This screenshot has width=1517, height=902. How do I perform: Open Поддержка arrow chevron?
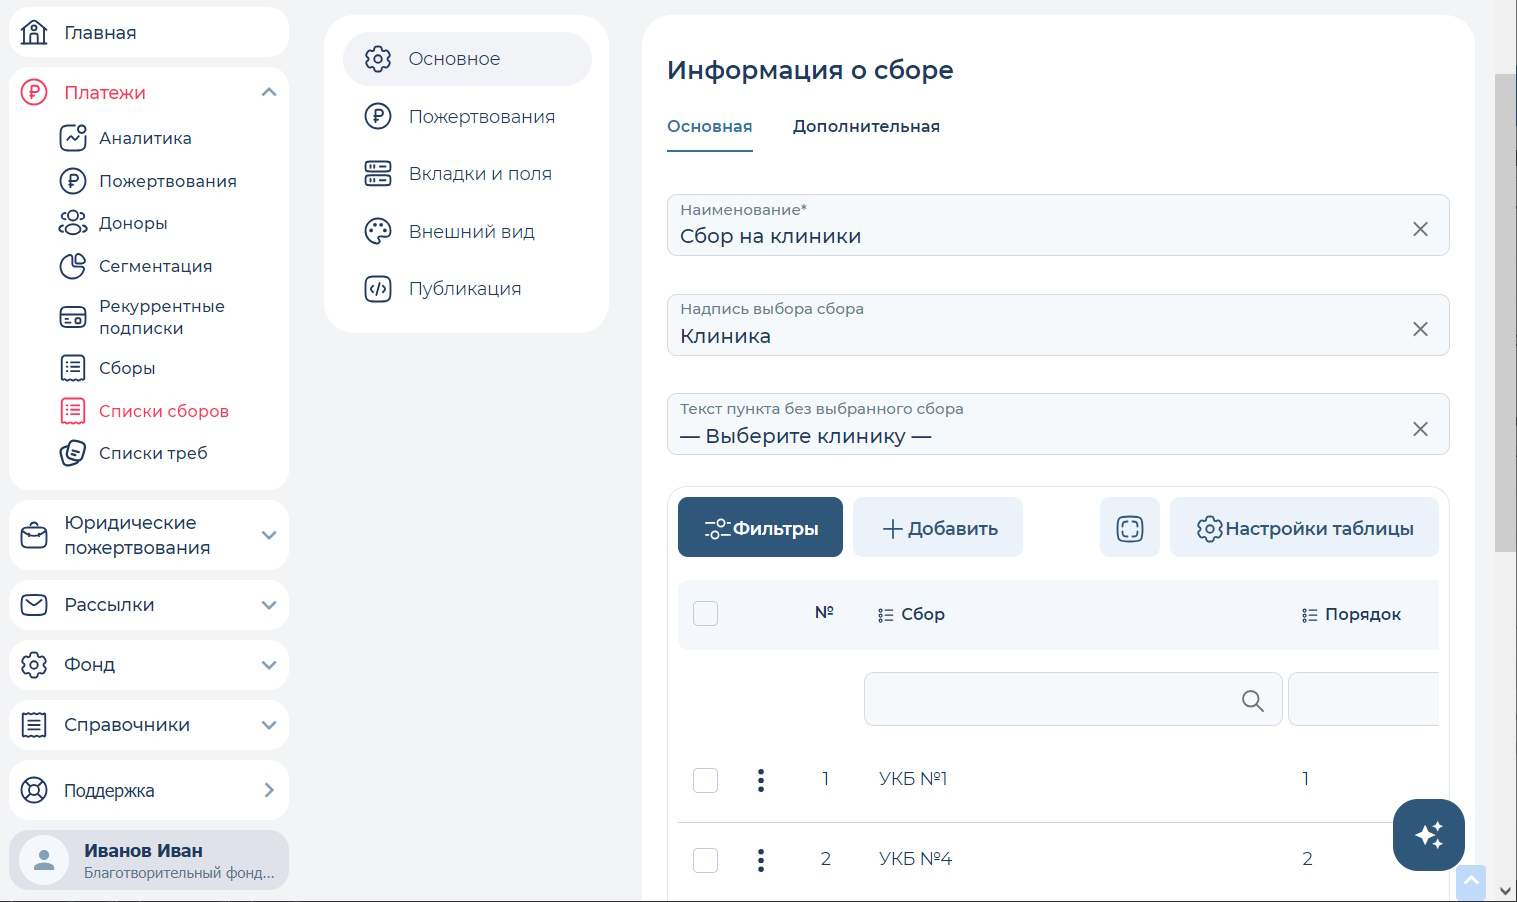tap(268, 790)
